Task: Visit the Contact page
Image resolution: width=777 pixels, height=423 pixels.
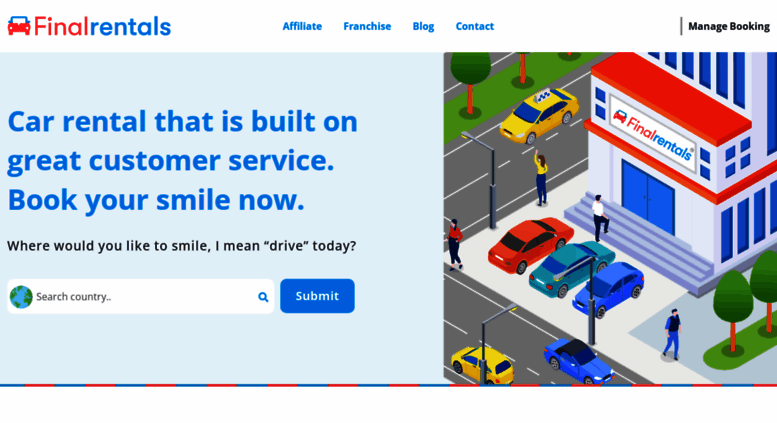Action: (x=475, y=26)
